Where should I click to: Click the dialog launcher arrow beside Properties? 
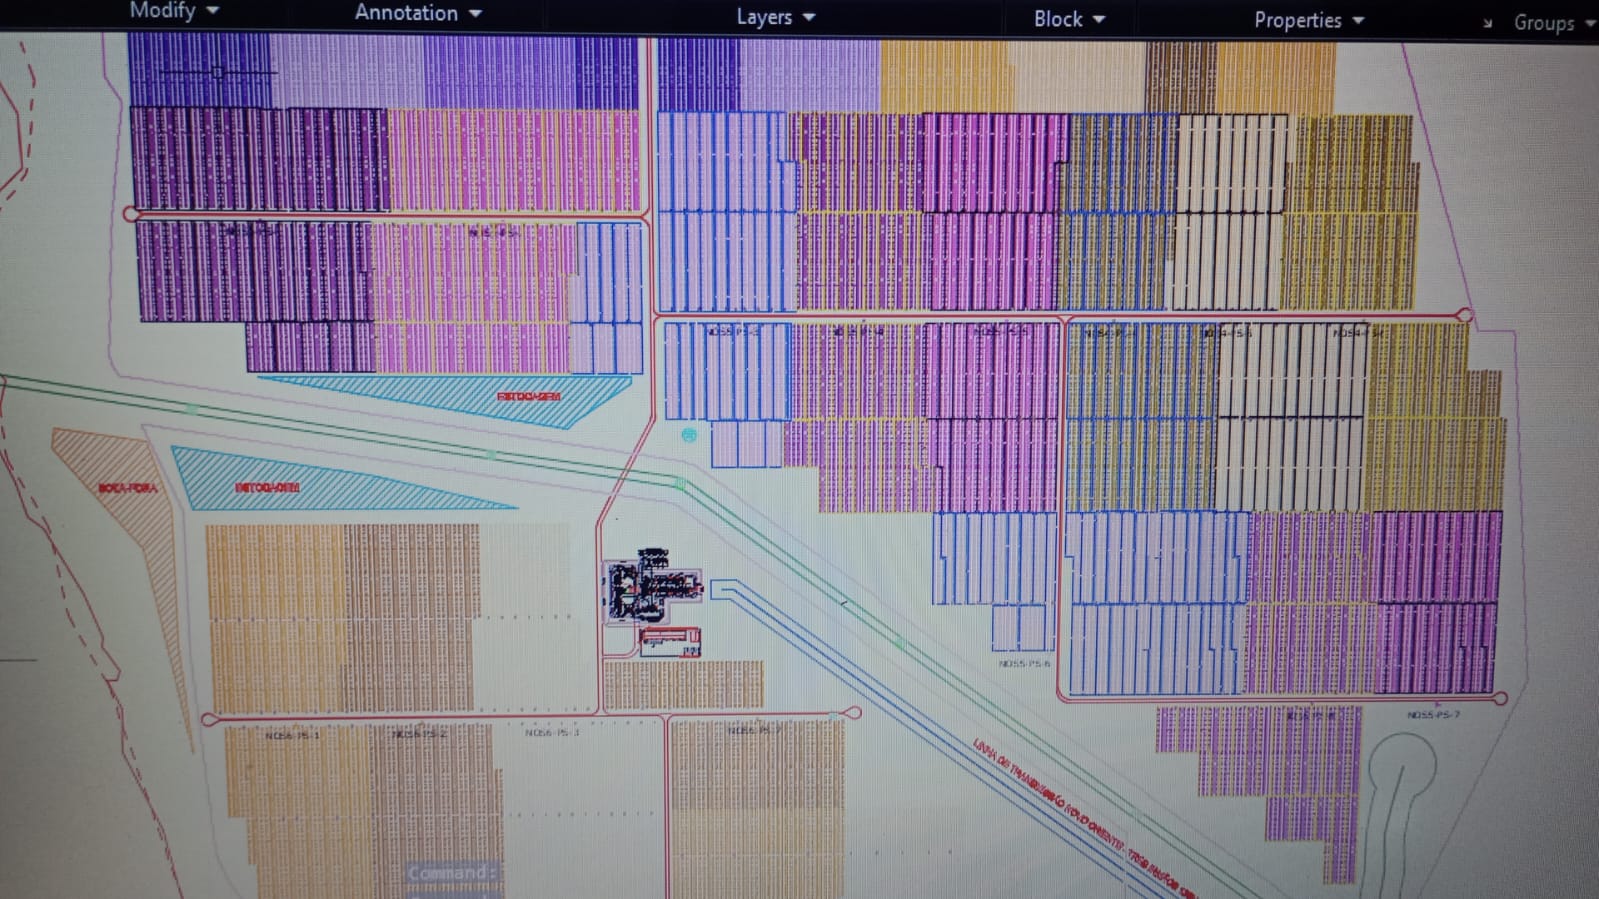[1487, 23]
